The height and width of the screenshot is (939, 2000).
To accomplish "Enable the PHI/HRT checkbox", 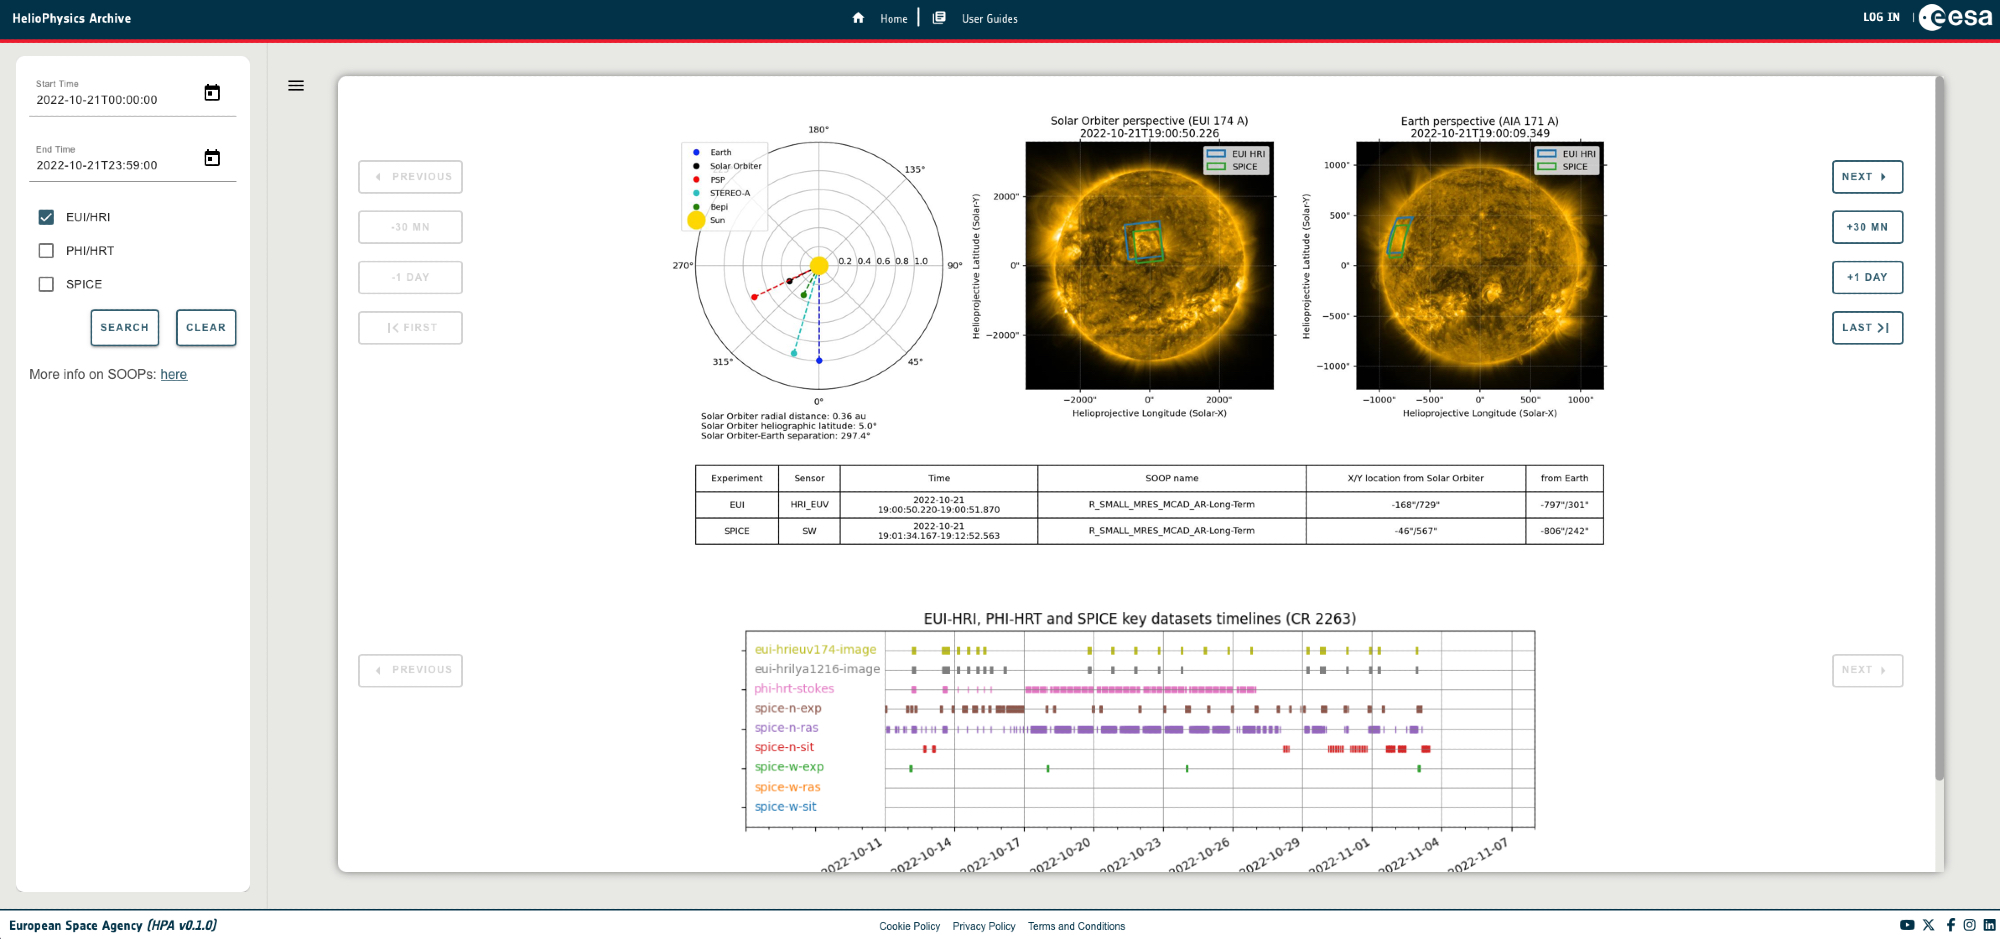I will pos(46,251).
